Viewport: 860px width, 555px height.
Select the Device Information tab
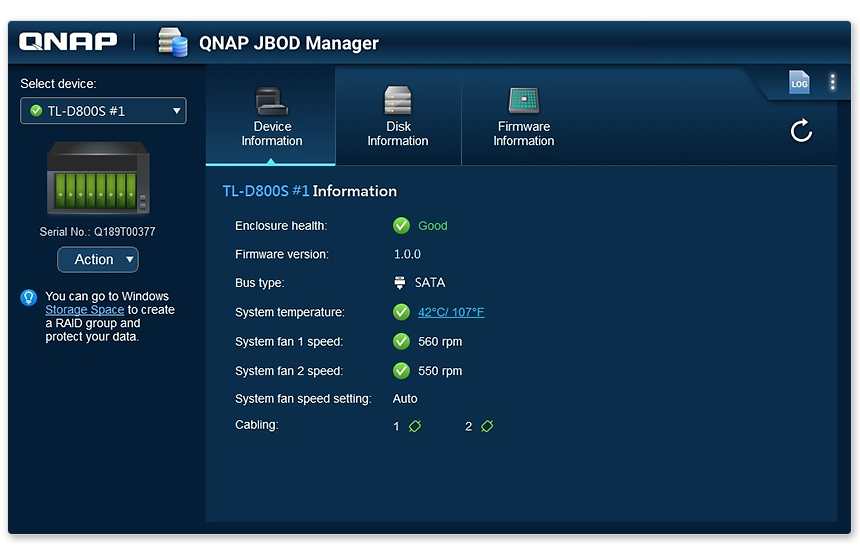tap(271, 117)
